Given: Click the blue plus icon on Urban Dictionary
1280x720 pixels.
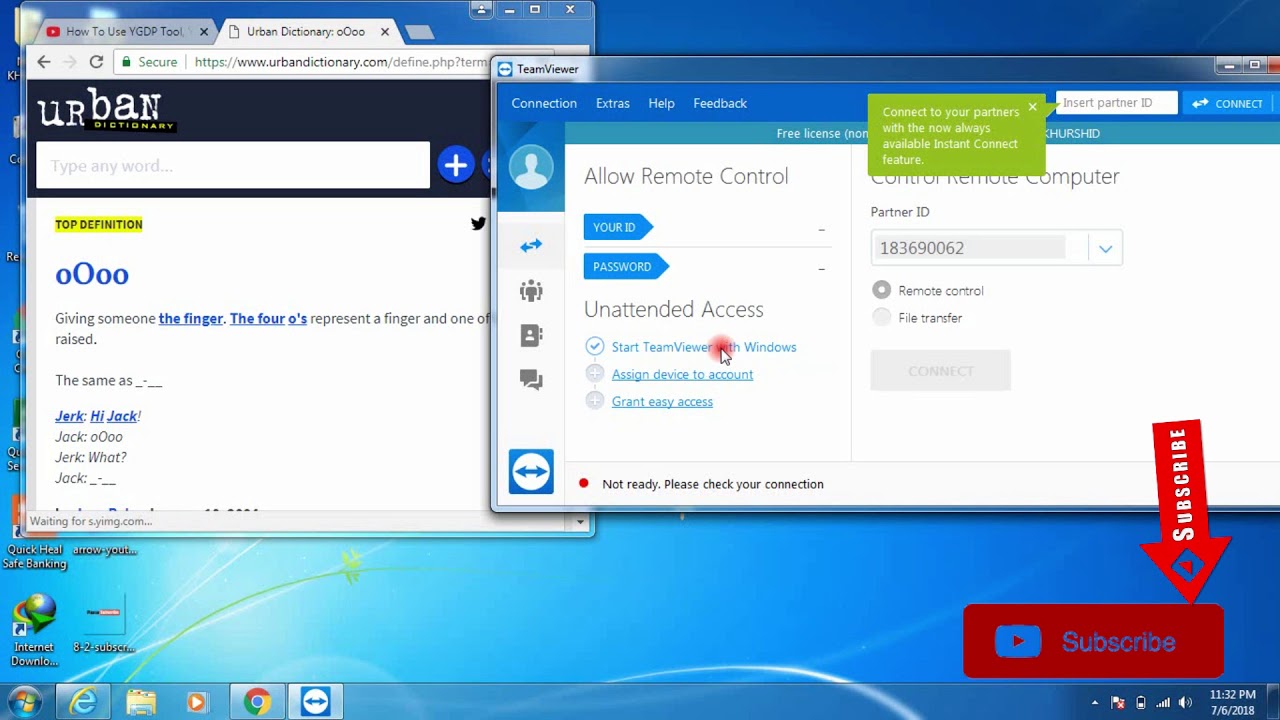Looking at the screenshot, I should [x=456, y=165].
